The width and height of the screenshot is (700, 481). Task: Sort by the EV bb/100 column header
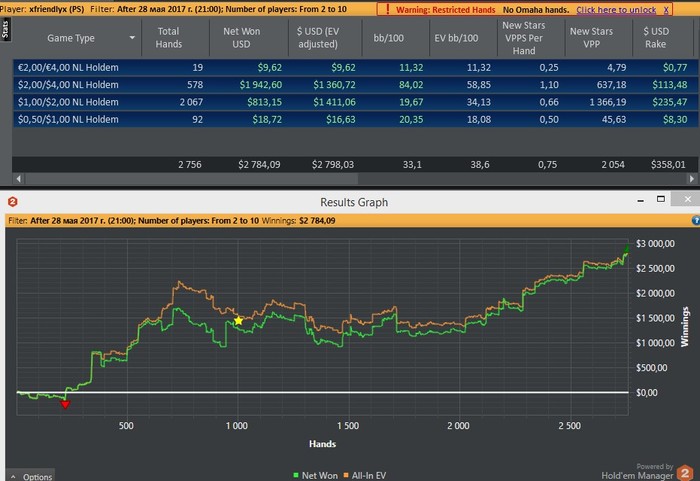[455, 38]
